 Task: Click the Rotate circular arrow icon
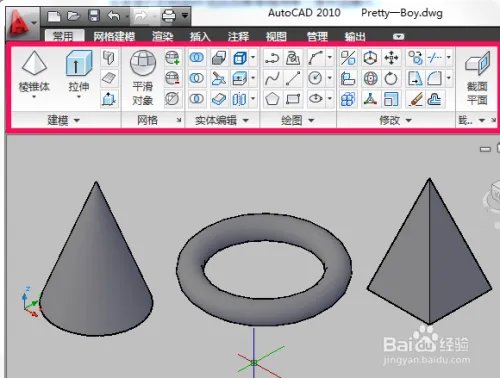tap(391, 78)
